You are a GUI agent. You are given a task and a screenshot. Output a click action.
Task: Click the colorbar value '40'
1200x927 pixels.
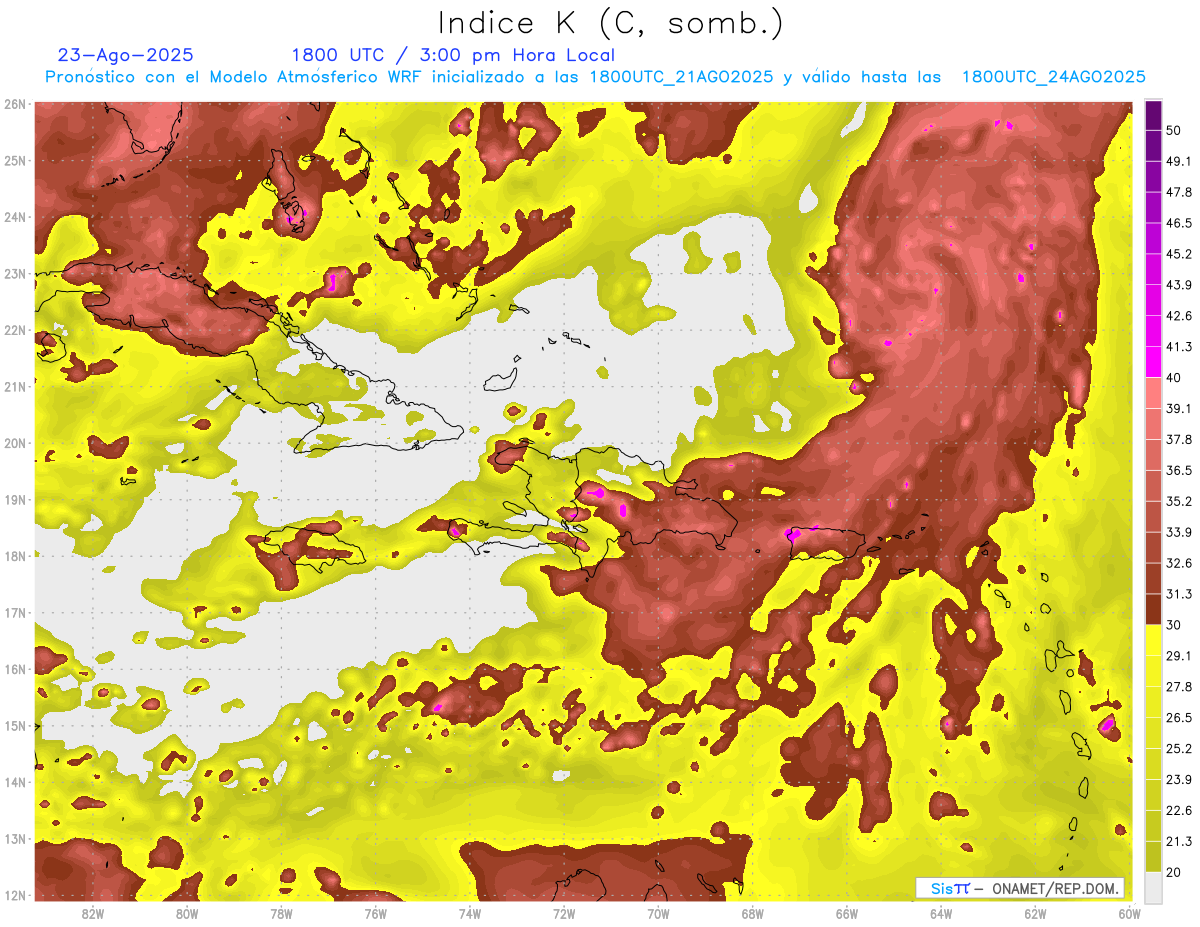click(x=1174, y=378)
